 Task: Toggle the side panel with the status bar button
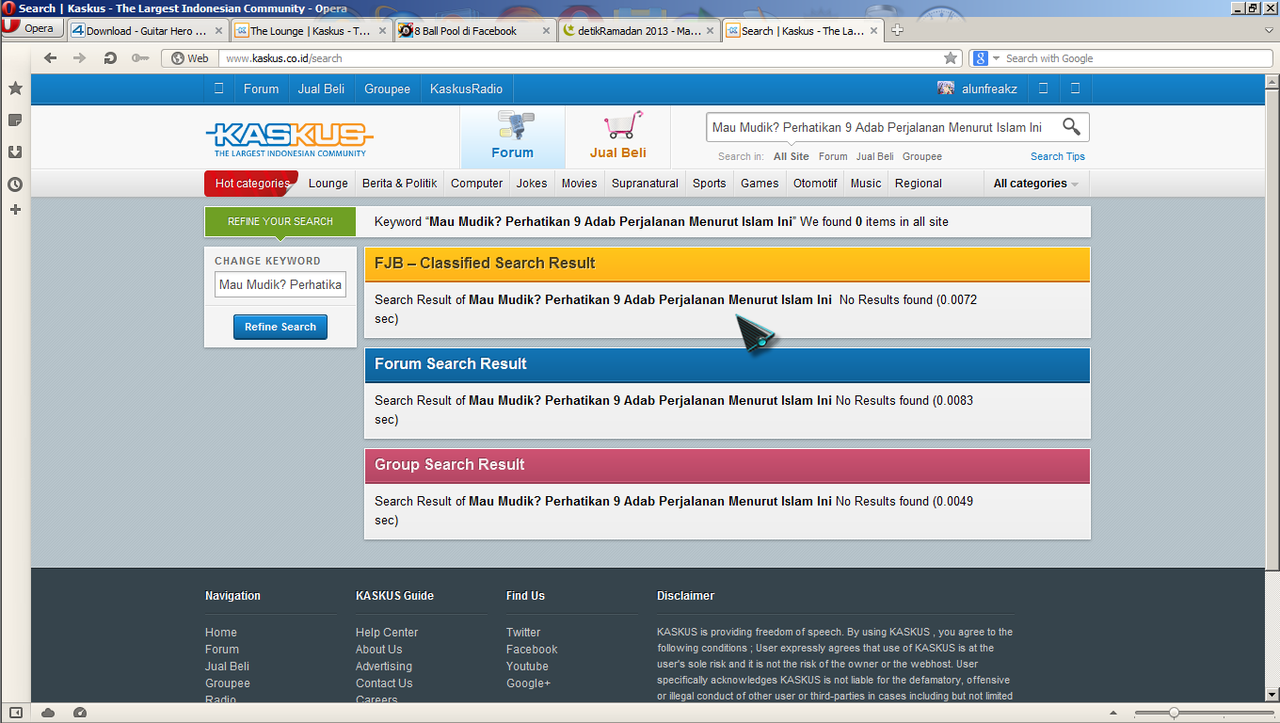click(14, 713)
